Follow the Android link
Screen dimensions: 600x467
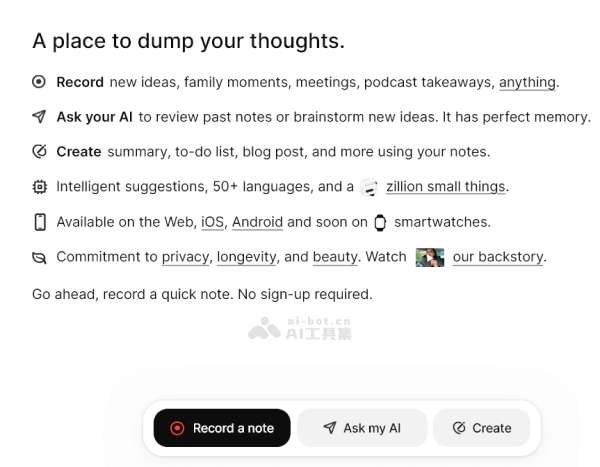[257, 222]
